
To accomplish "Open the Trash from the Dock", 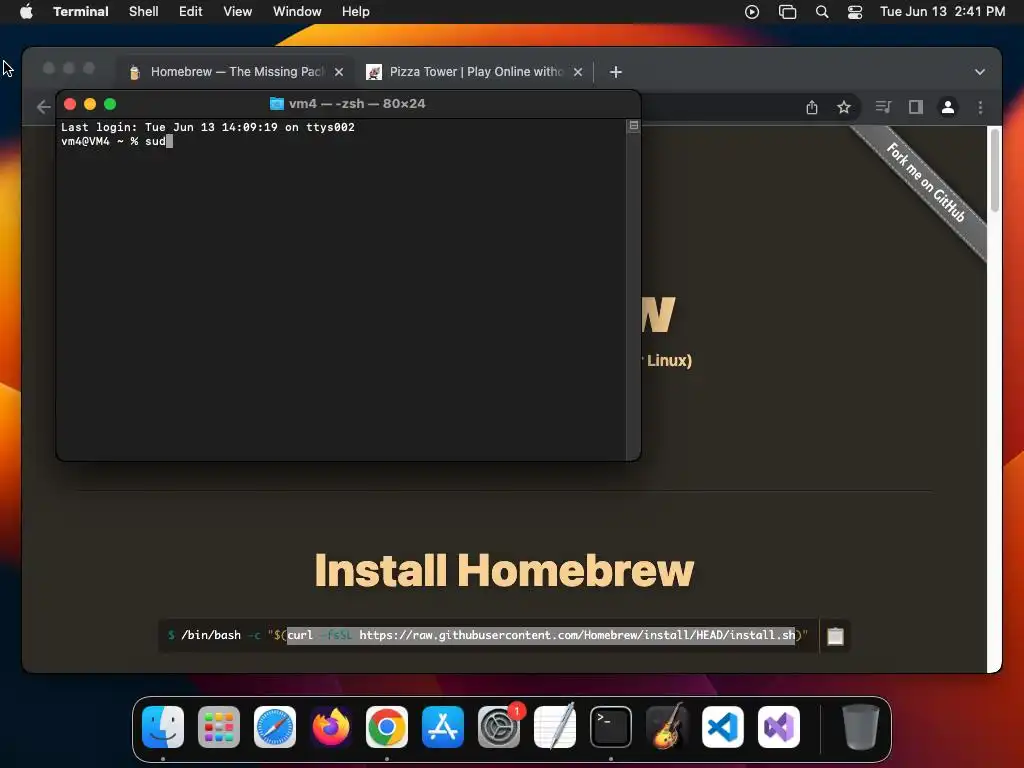I will coord(861,727).
